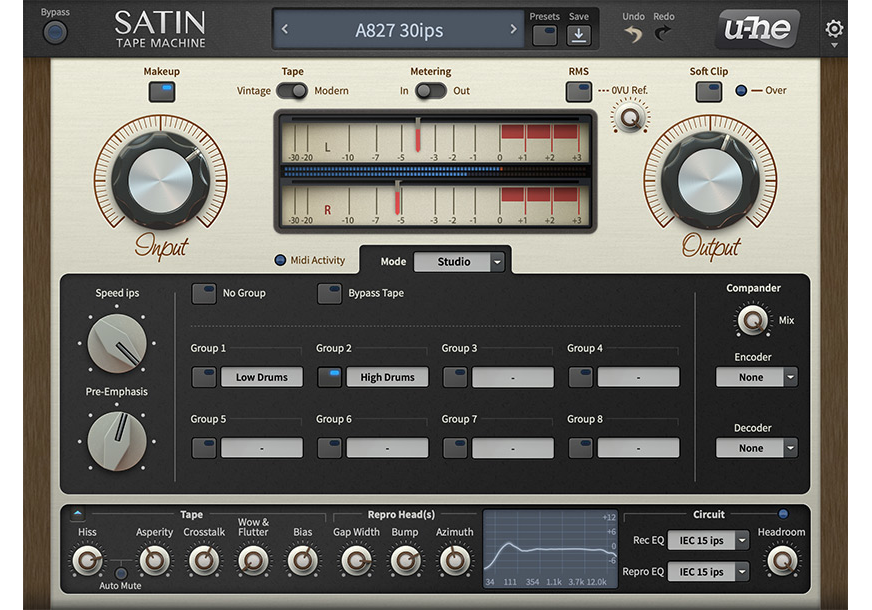The height and width of the screenshot is (610, 872).
Task: Click the Midi Activity indicator light
Action: click(280, 260)
